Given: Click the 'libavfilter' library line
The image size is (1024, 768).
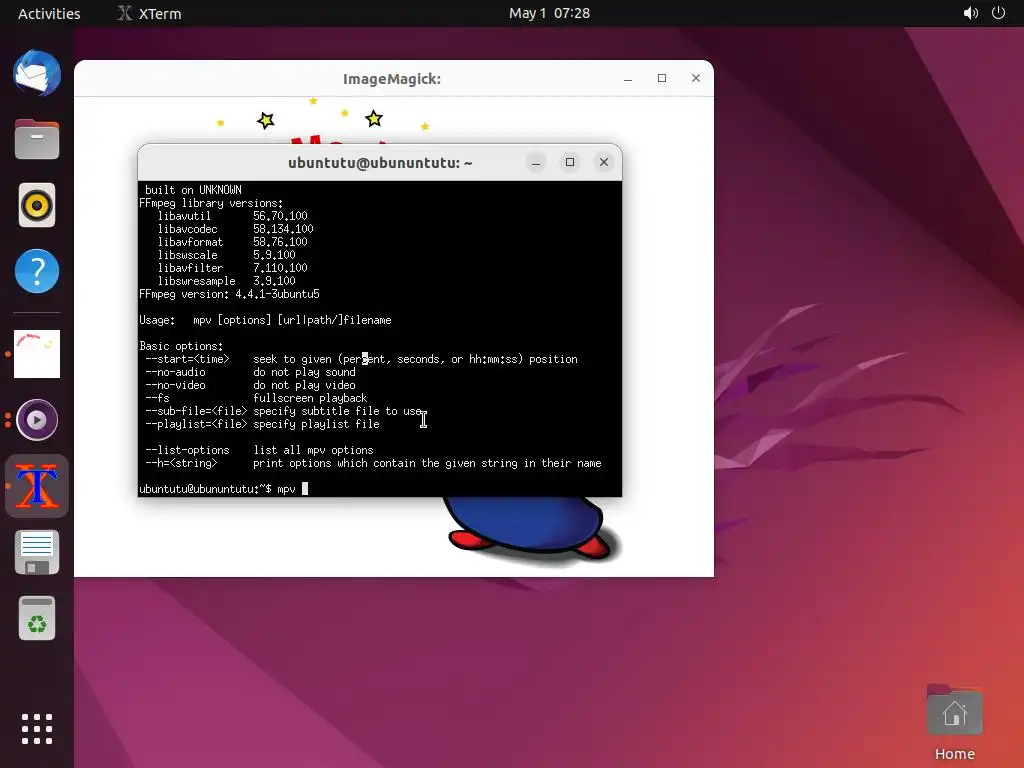Looking at the screenshot, I should tap(232, 268).
